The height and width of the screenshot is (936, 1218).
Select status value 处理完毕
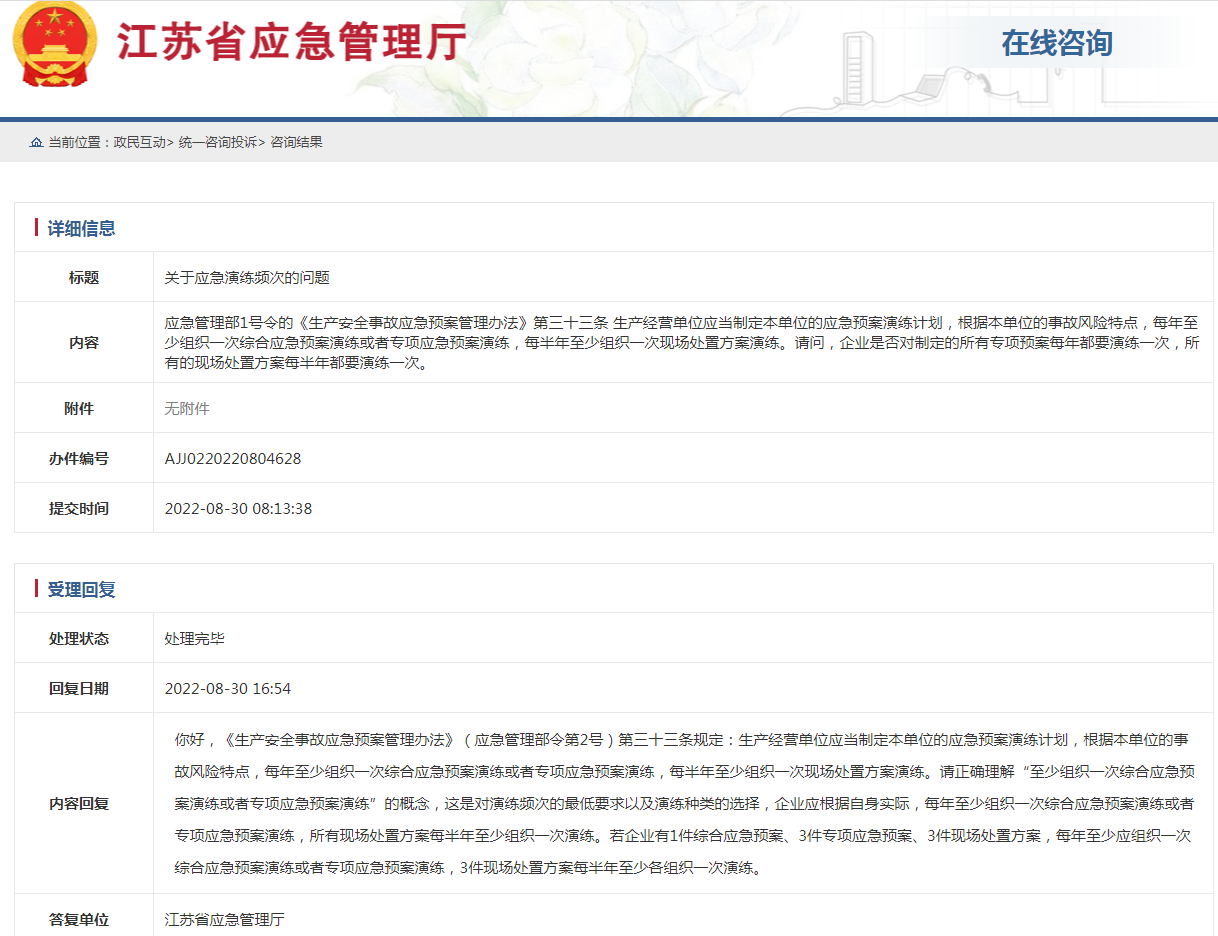[x=195, y=638]
